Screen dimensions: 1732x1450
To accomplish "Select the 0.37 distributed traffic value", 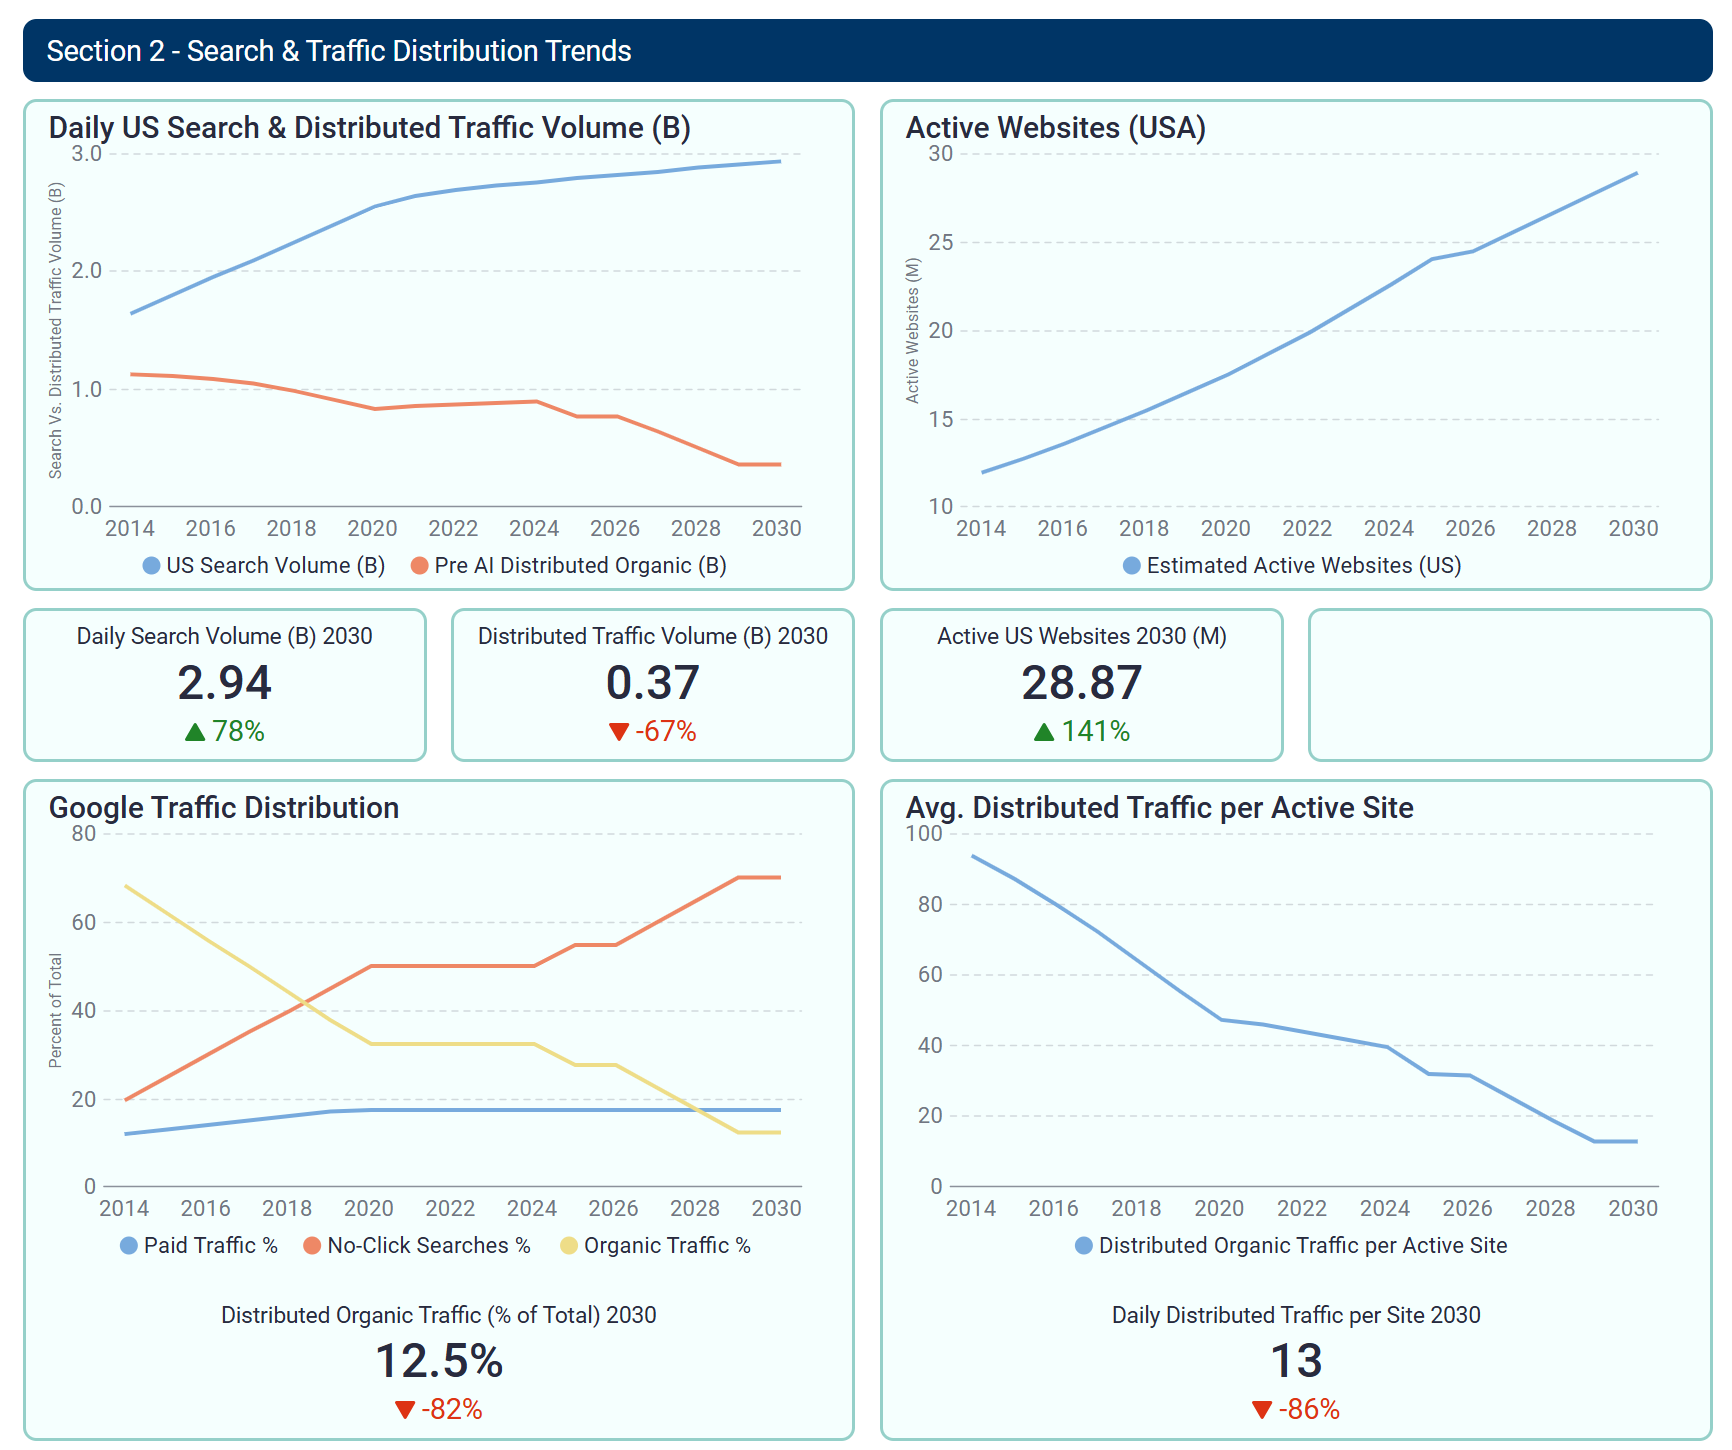I will (x=653, y=683).
